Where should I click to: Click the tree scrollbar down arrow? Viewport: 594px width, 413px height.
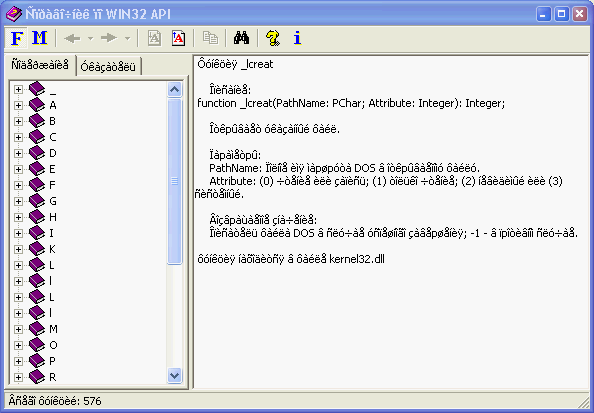pos(175,375)
